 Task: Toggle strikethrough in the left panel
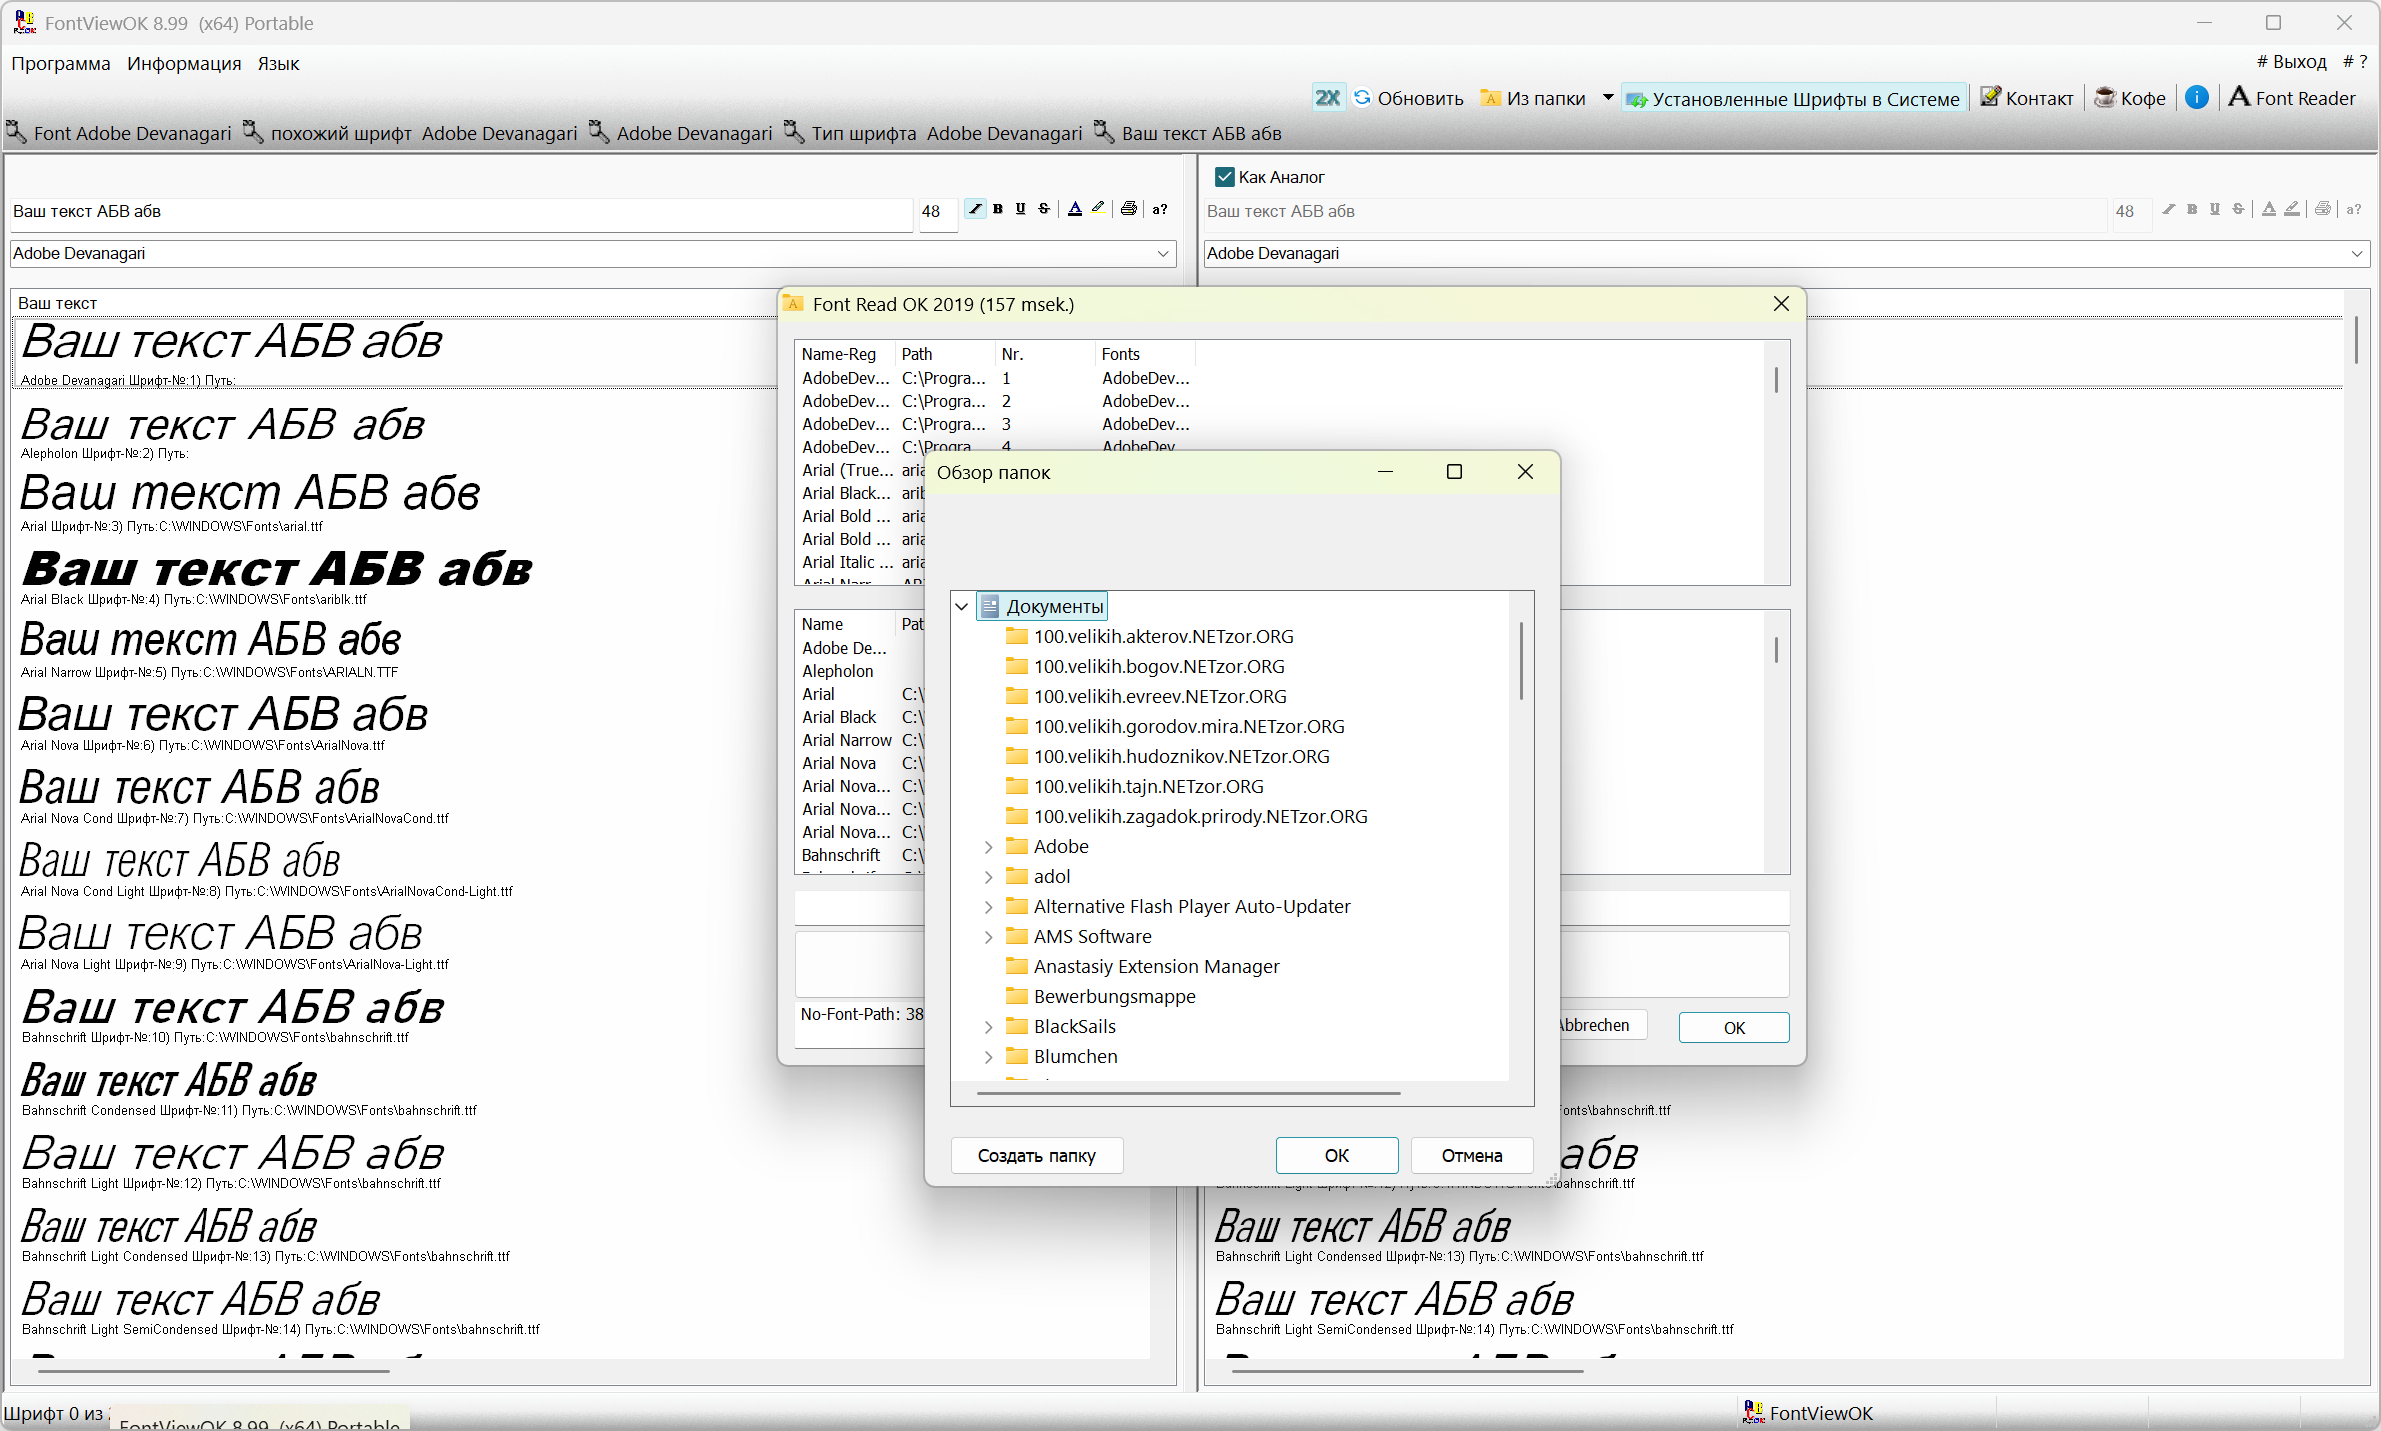1044,209
